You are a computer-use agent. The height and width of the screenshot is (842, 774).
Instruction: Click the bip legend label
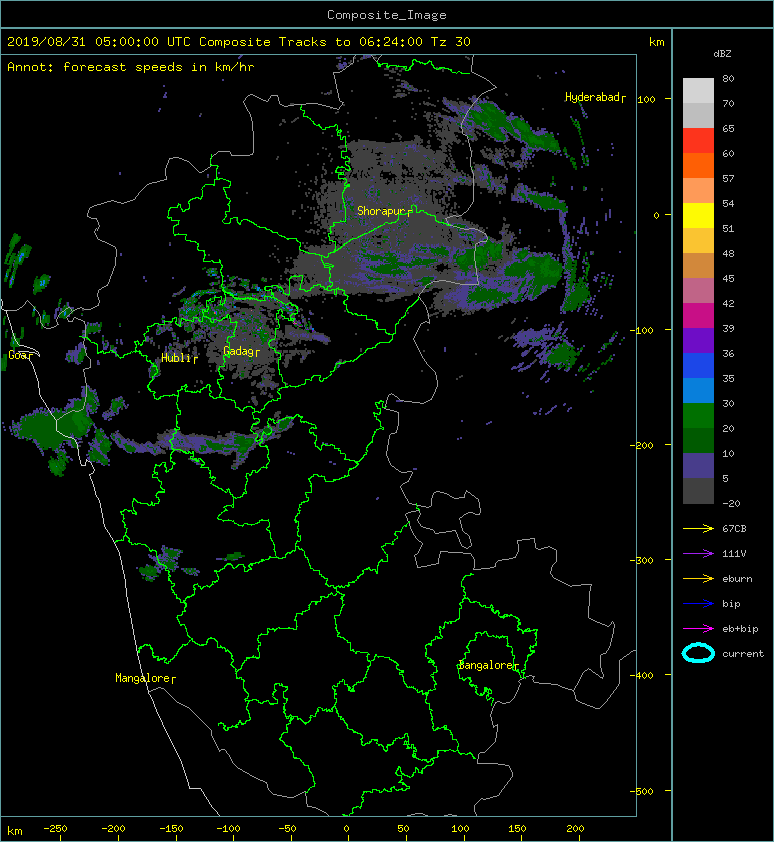(x=731, y=604)
